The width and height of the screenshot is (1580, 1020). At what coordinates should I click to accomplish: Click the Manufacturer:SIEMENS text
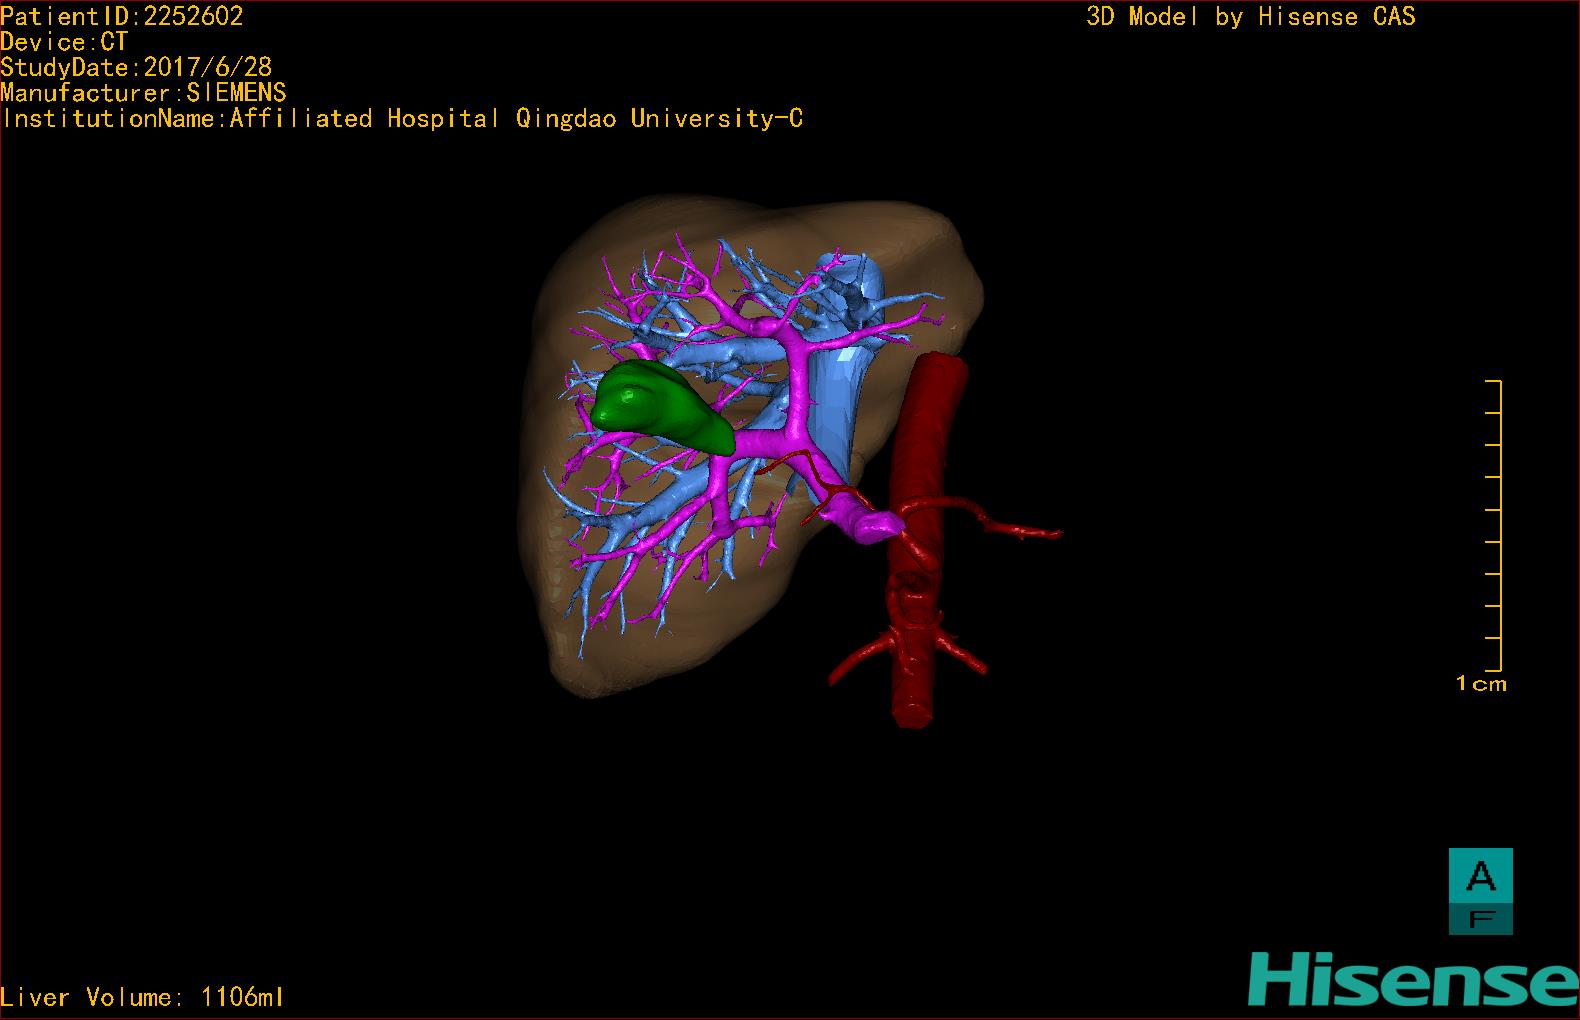click(143, 93)
